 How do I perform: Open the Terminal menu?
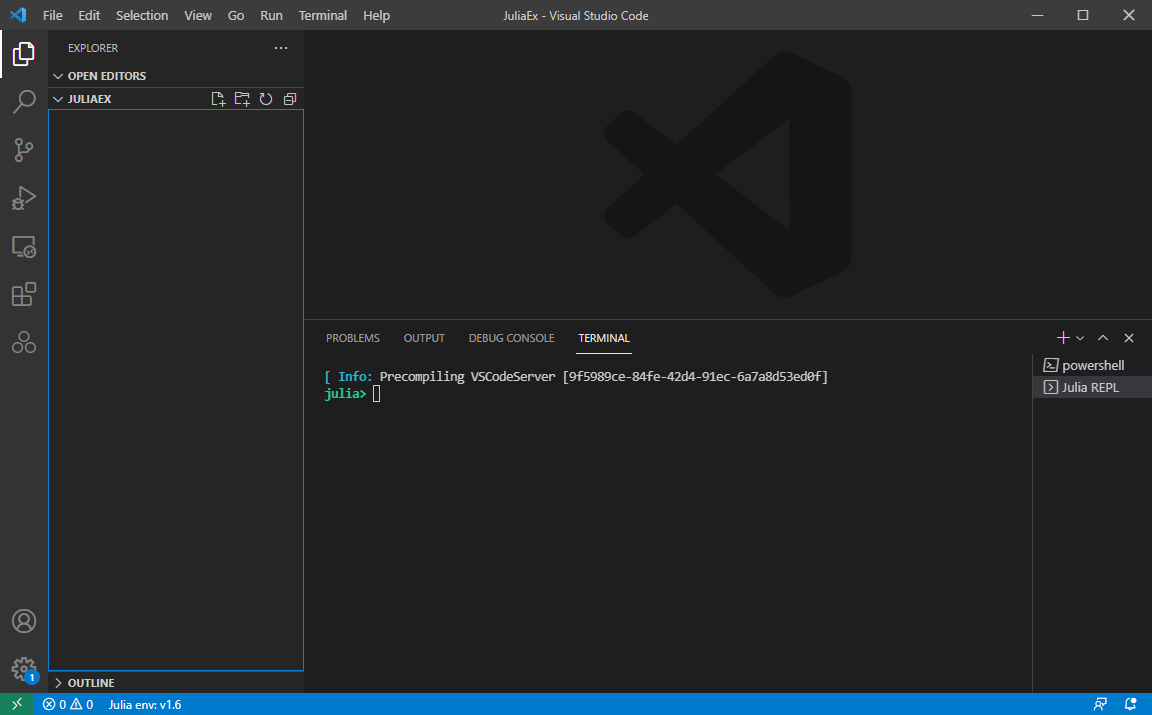323,15
